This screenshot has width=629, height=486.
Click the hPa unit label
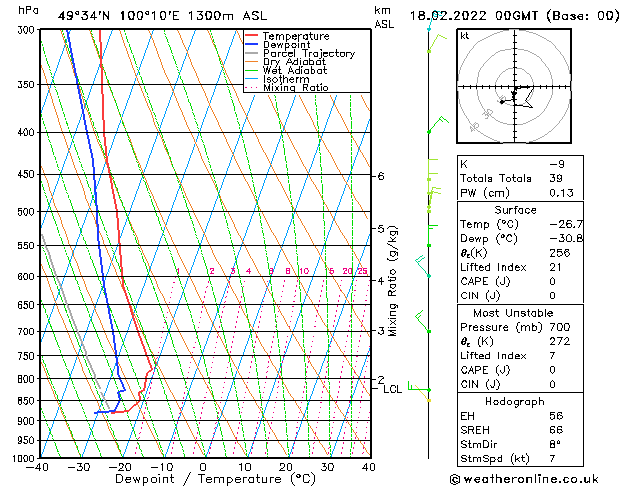[x=28, y=10]
